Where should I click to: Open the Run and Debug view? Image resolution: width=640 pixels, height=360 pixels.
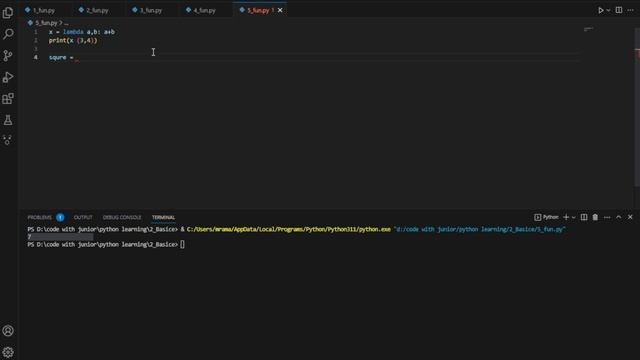[x=8, y=77]
